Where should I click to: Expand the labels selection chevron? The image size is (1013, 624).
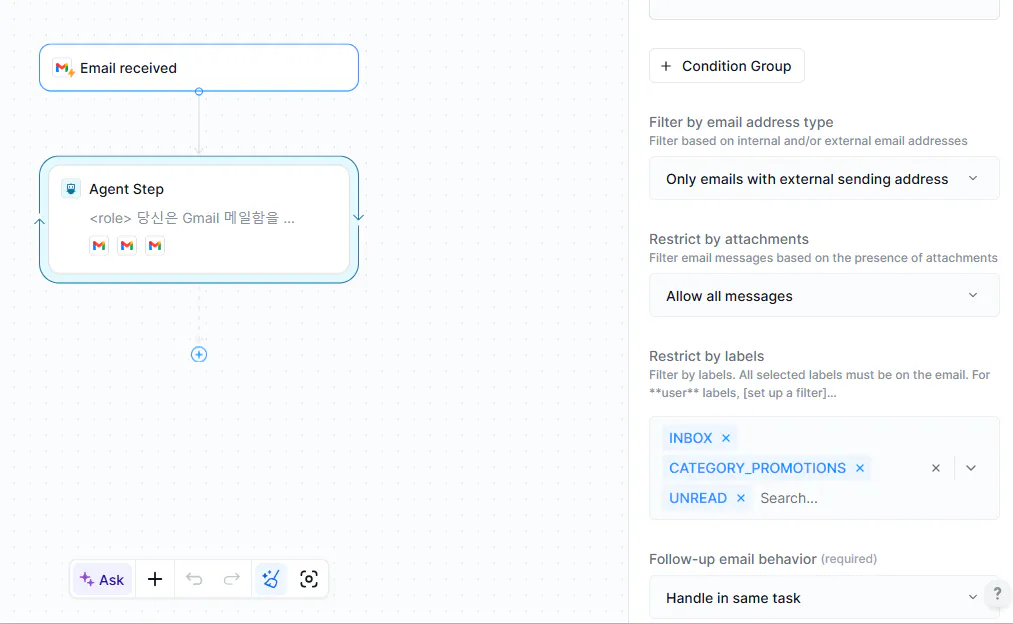tap(970, 467)
